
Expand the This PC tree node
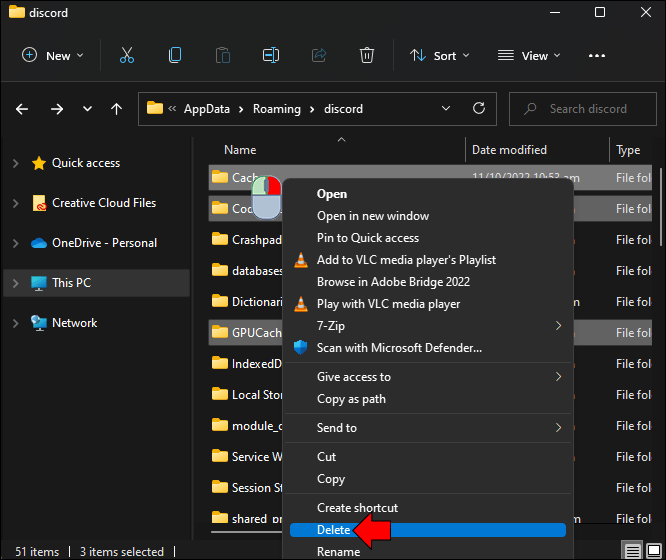point(16,283)
